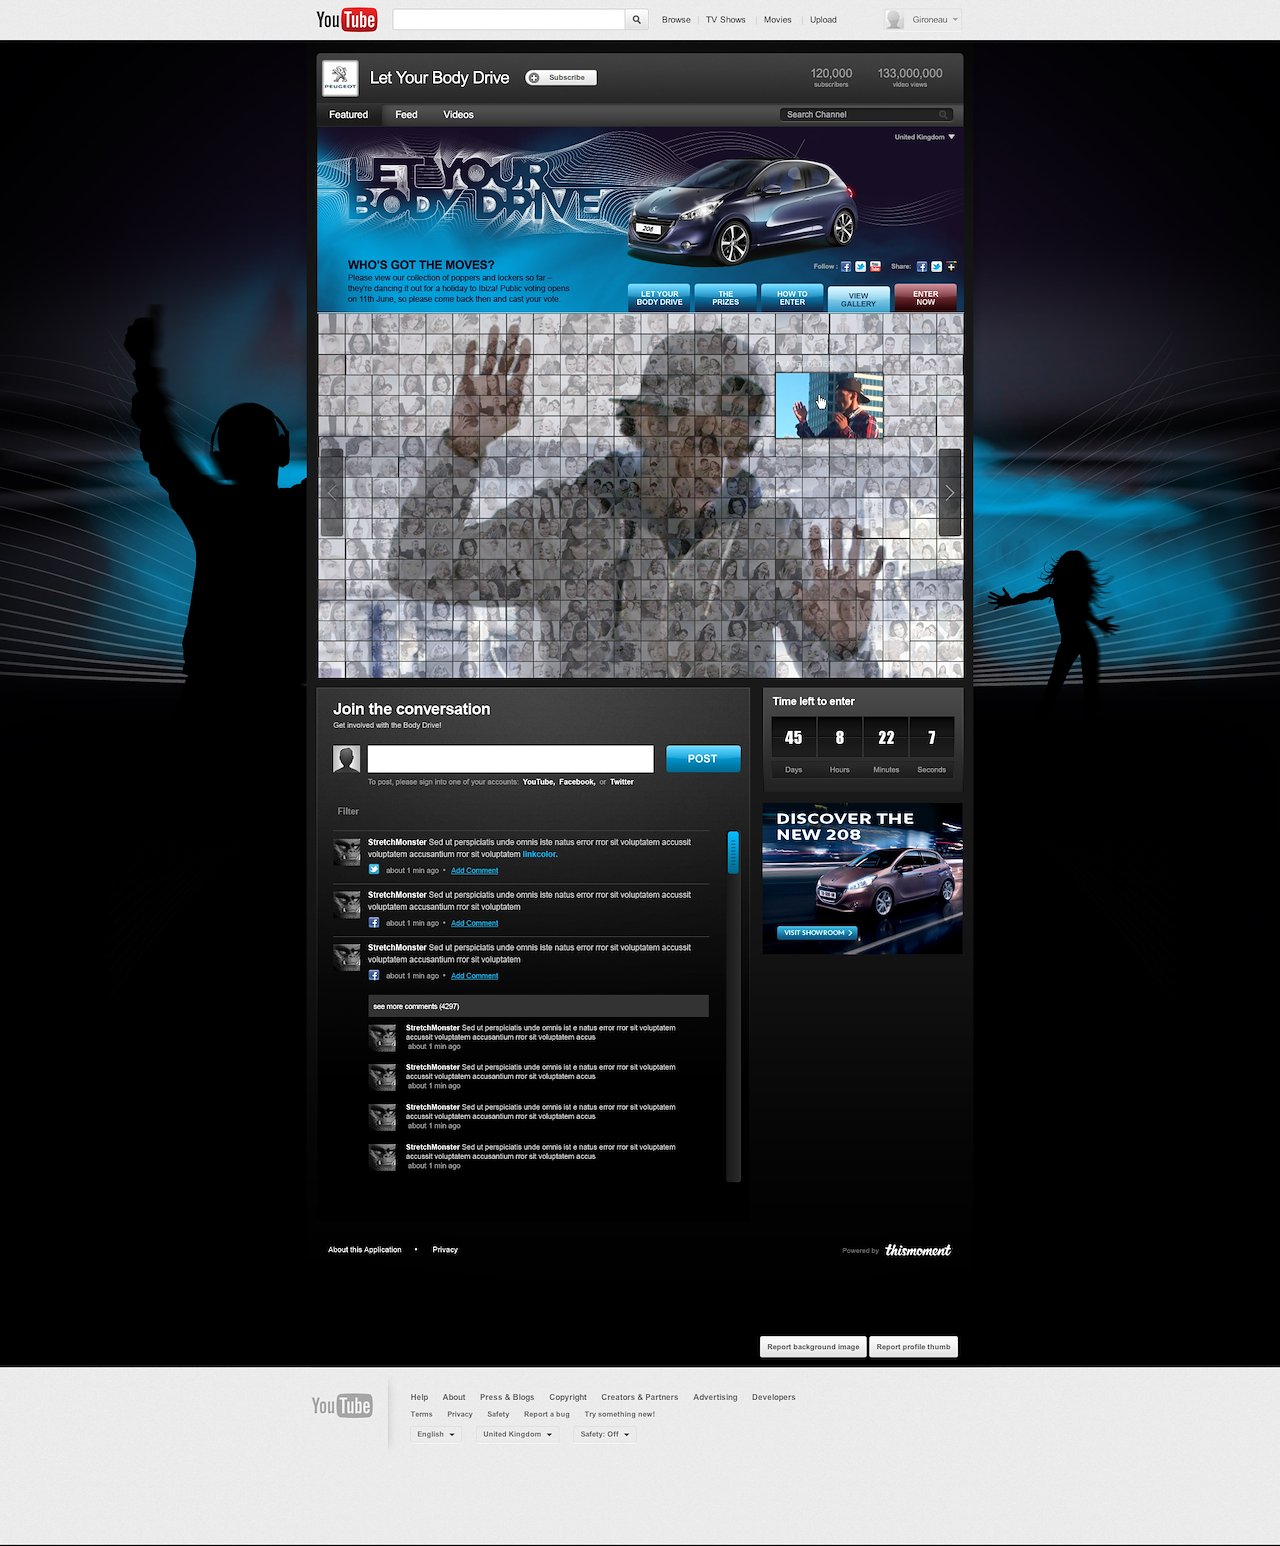Viewport: 1280px width, 1546px height.
Task: Open Press & Blogs footer link
Action: point(507,1397)
